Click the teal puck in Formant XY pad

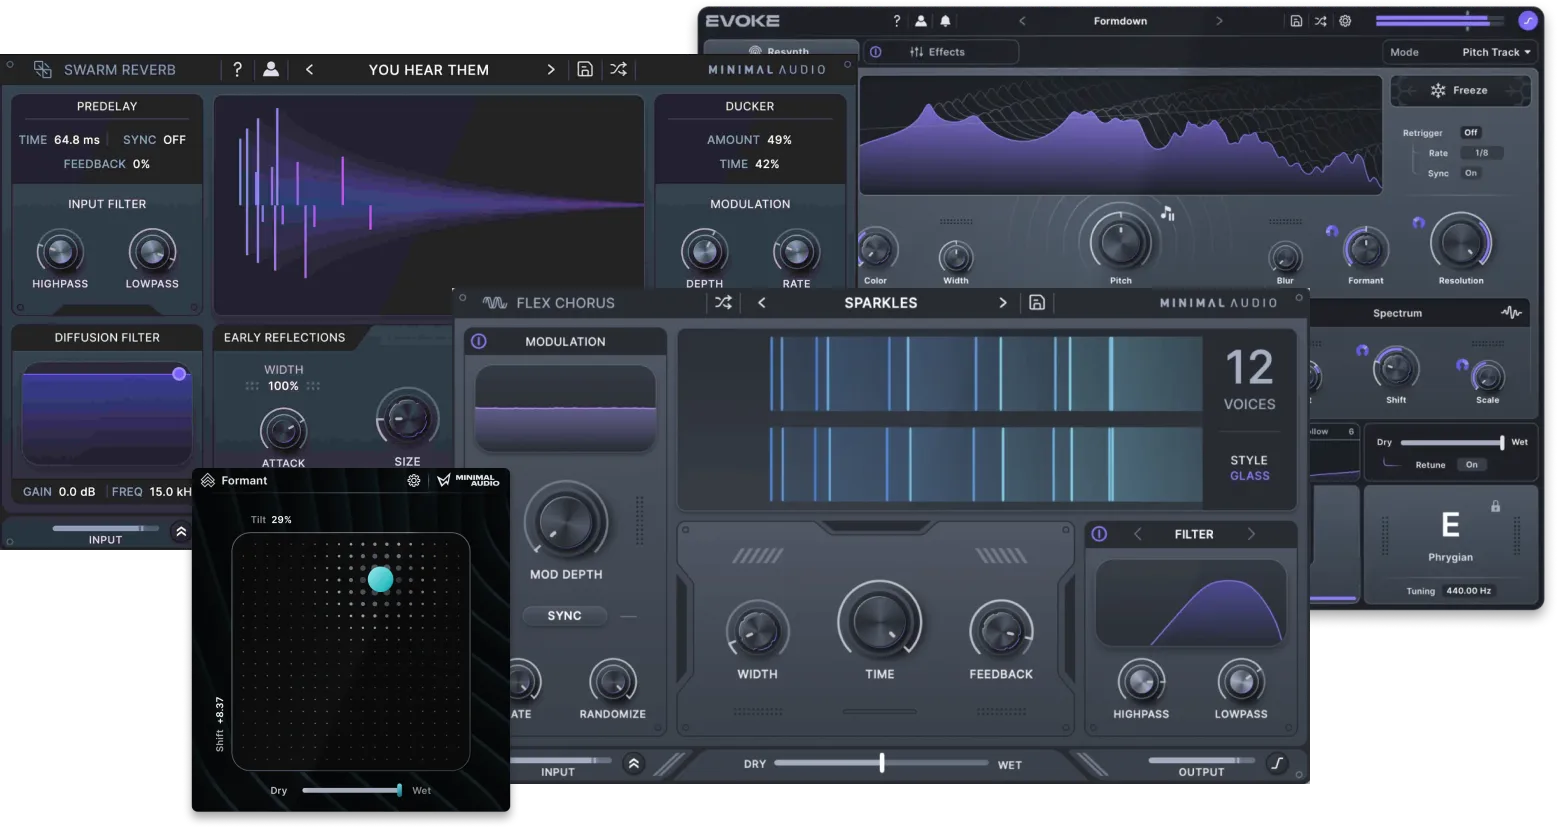(380, 578)
